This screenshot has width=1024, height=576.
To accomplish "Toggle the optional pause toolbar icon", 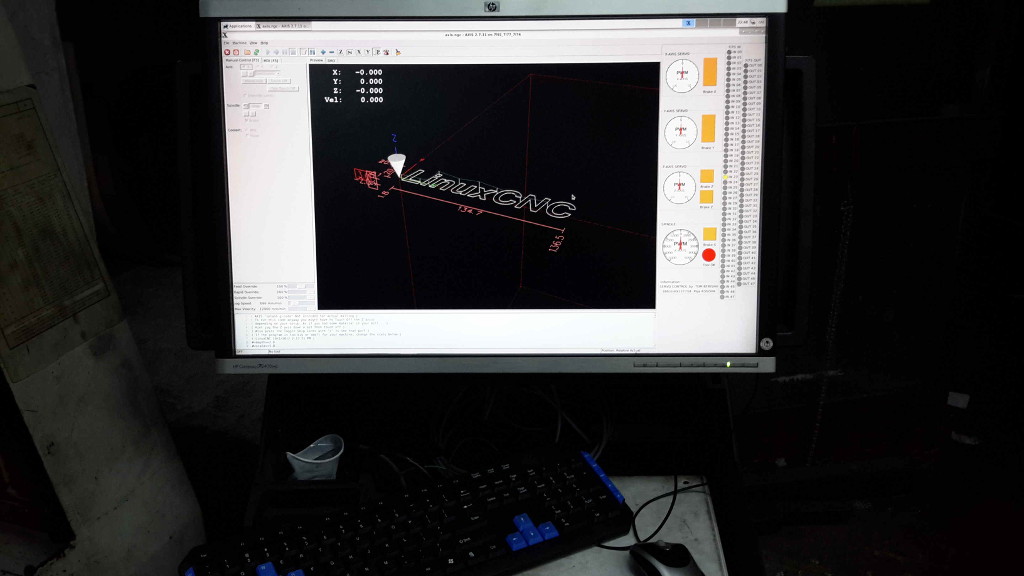I will click(312, 52).
